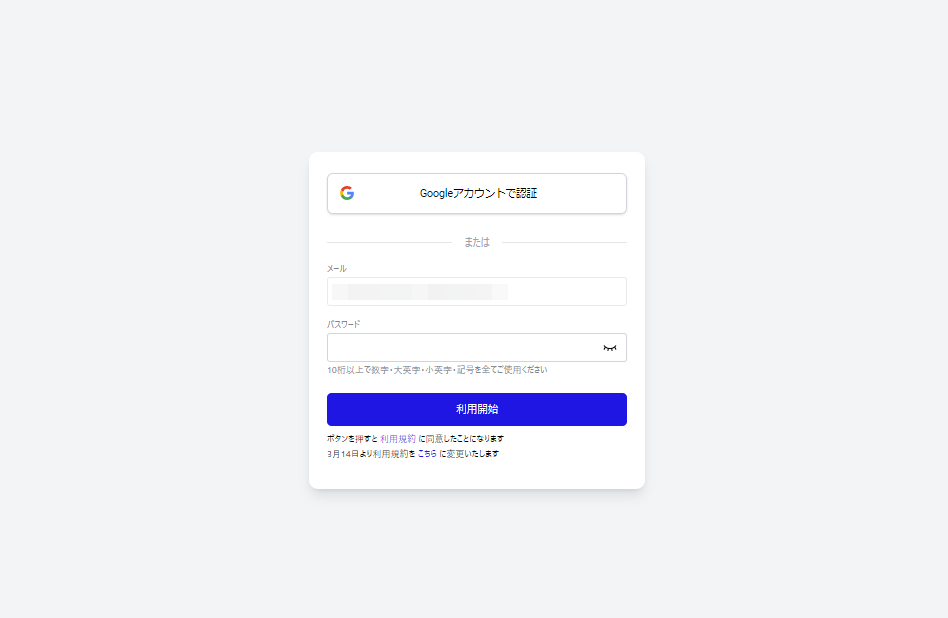The height and width of the screenshot is (618, 948).
Task: Authenticate using the Google account button
Action: [x=477, y=194]
